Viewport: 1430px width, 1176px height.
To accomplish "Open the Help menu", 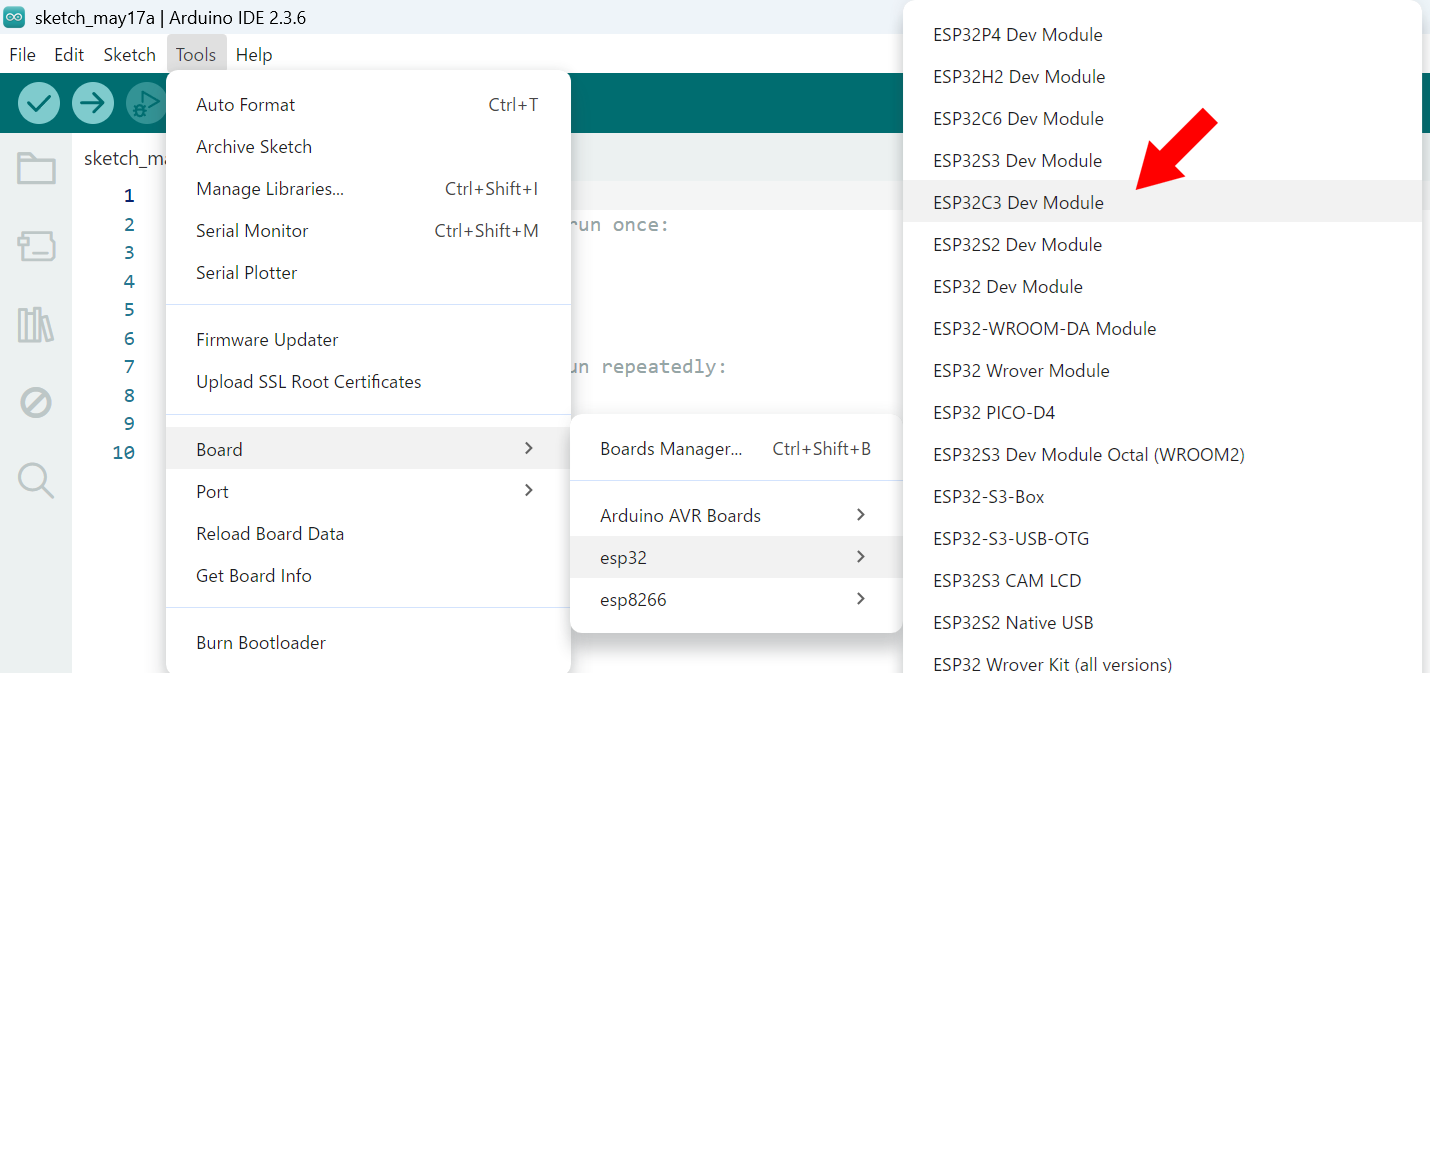I will point(254,55).
